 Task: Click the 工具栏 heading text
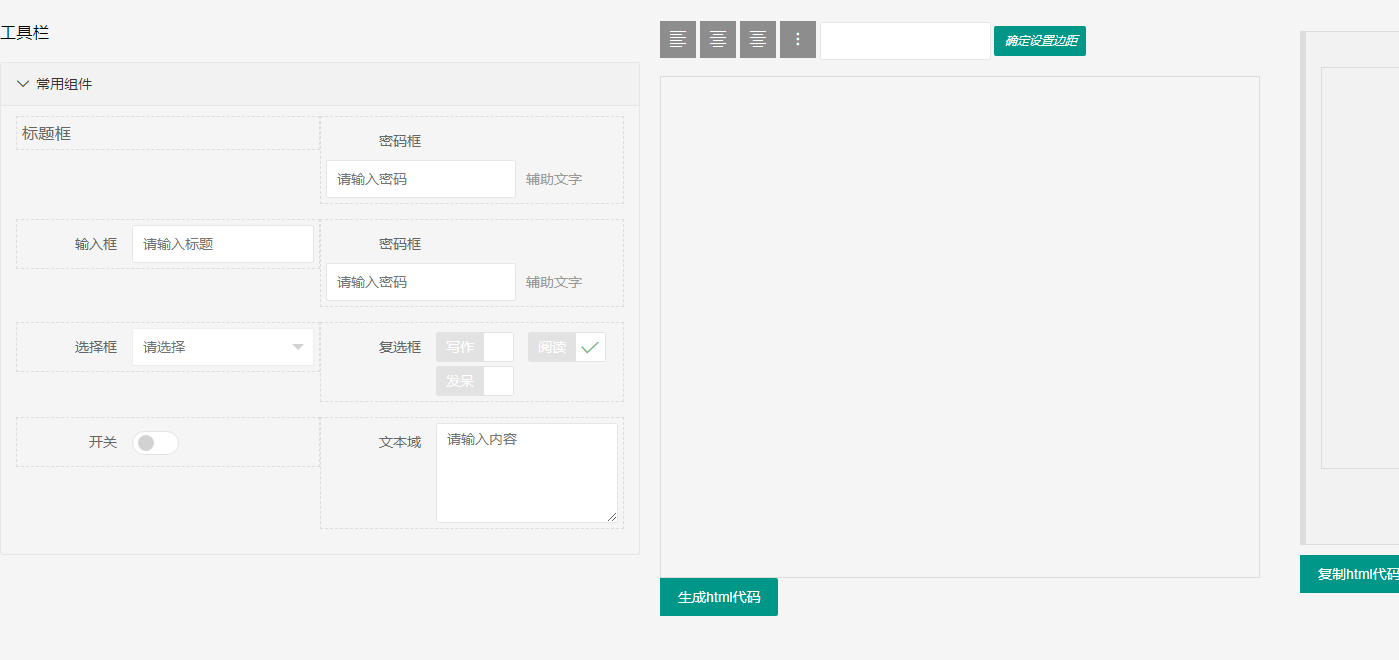click(25, 33)
